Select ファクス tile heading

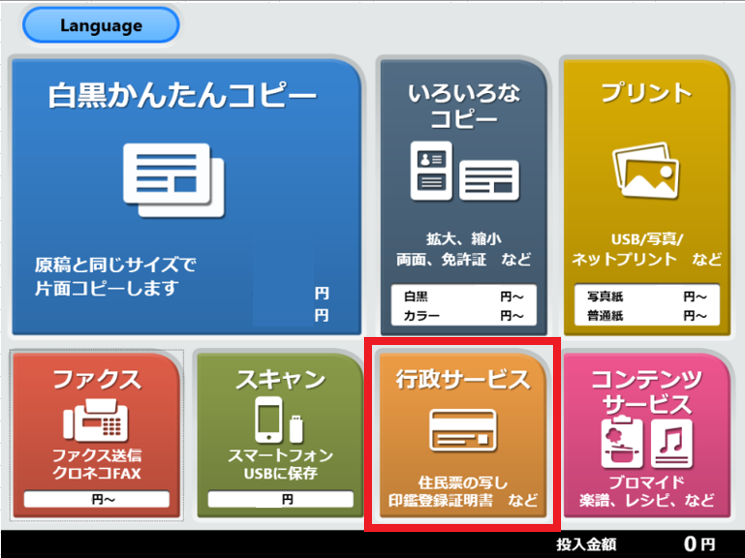pos(96,381)
